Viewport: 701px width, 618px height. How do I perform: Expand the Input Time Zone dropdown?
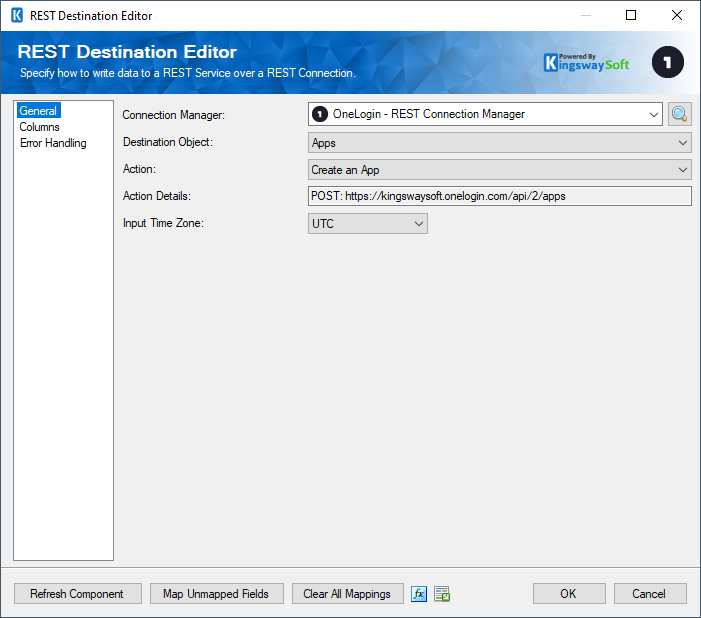(367, 224)
